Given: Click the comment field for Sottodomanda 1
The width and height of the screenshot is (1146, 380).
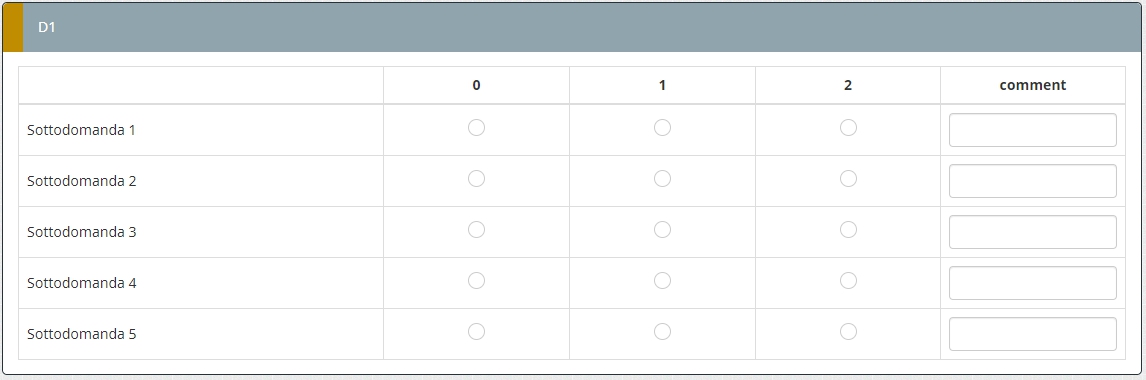Looking at the screenshot, I should [1033, 130].
